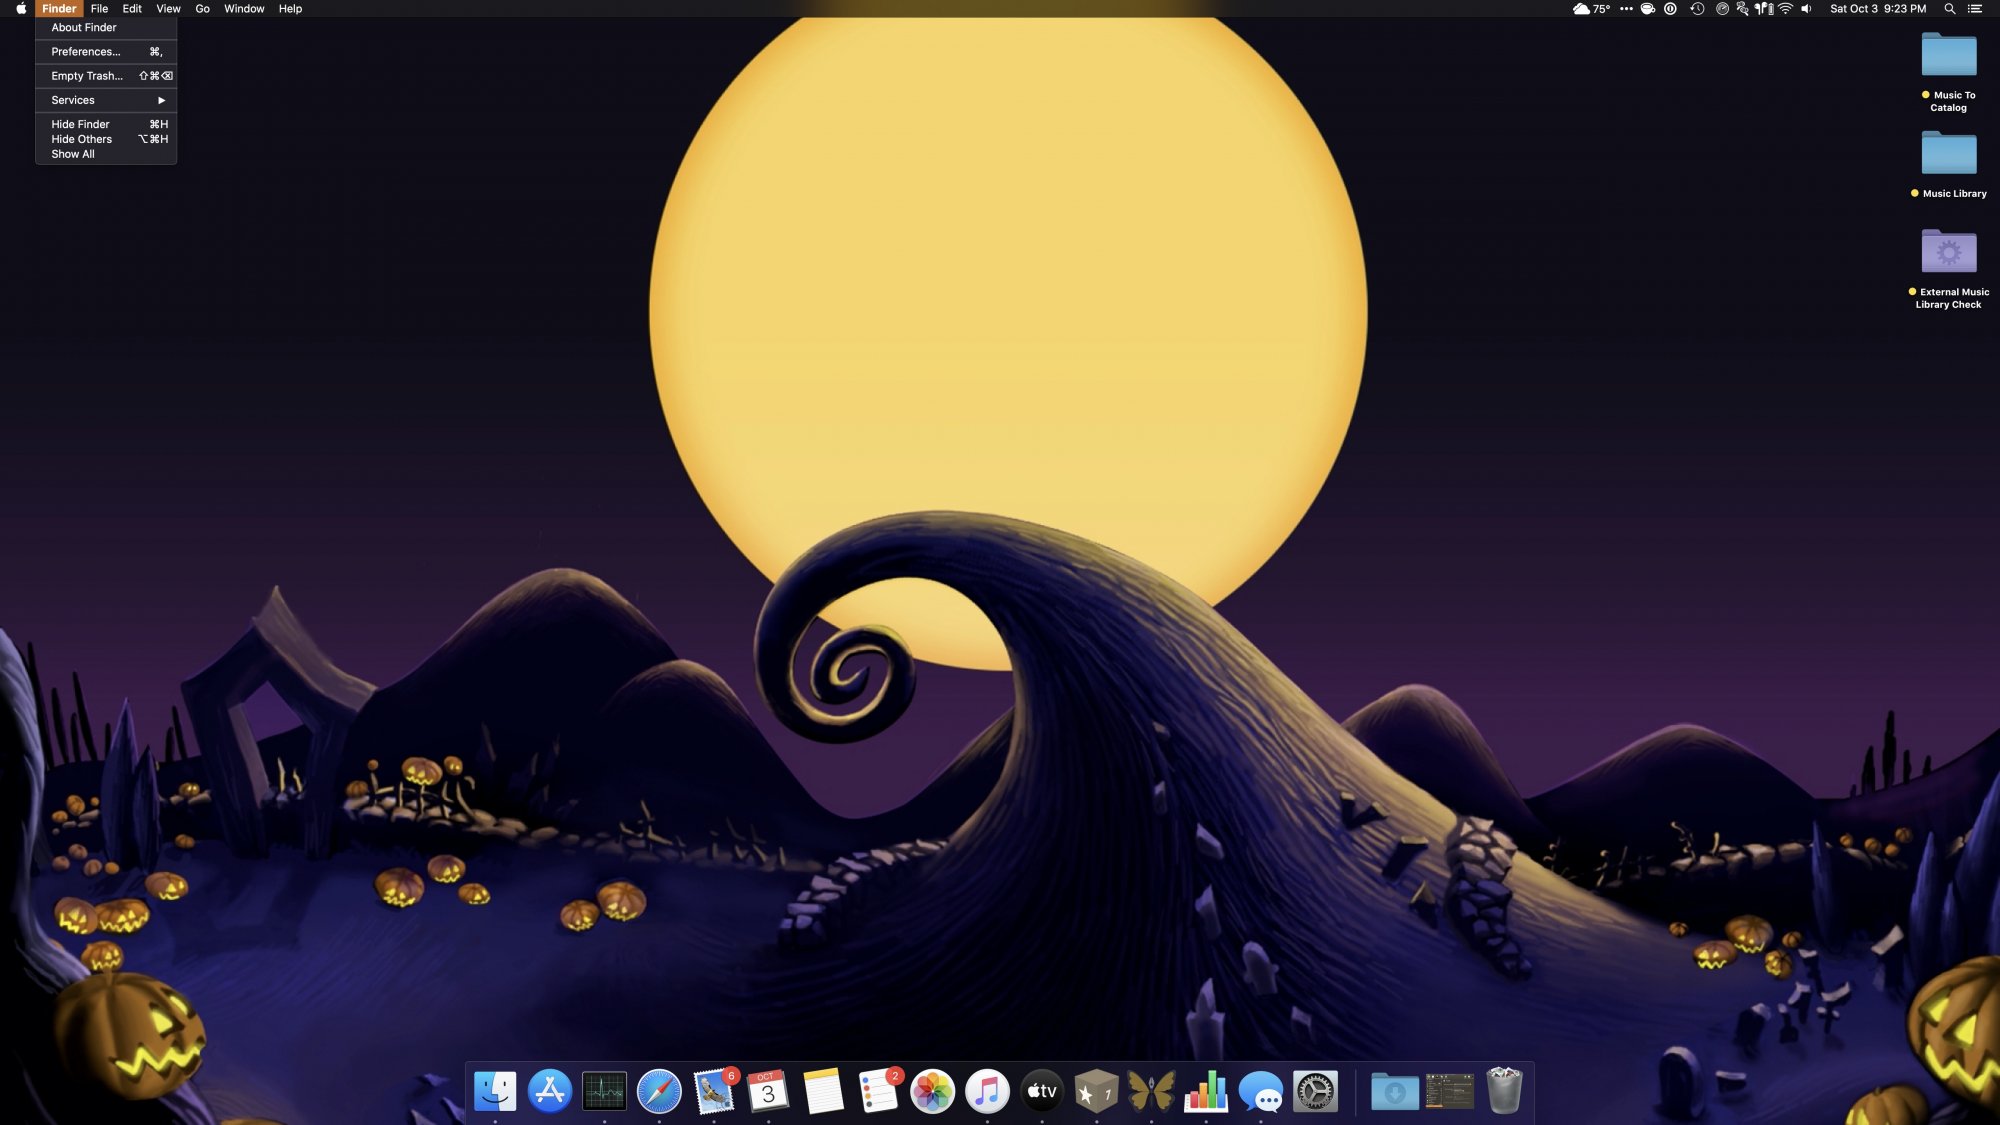Image resolution: width=2000 pixels, height=1125 pixels.
Task: Open the Help menu
Action: 290,9
